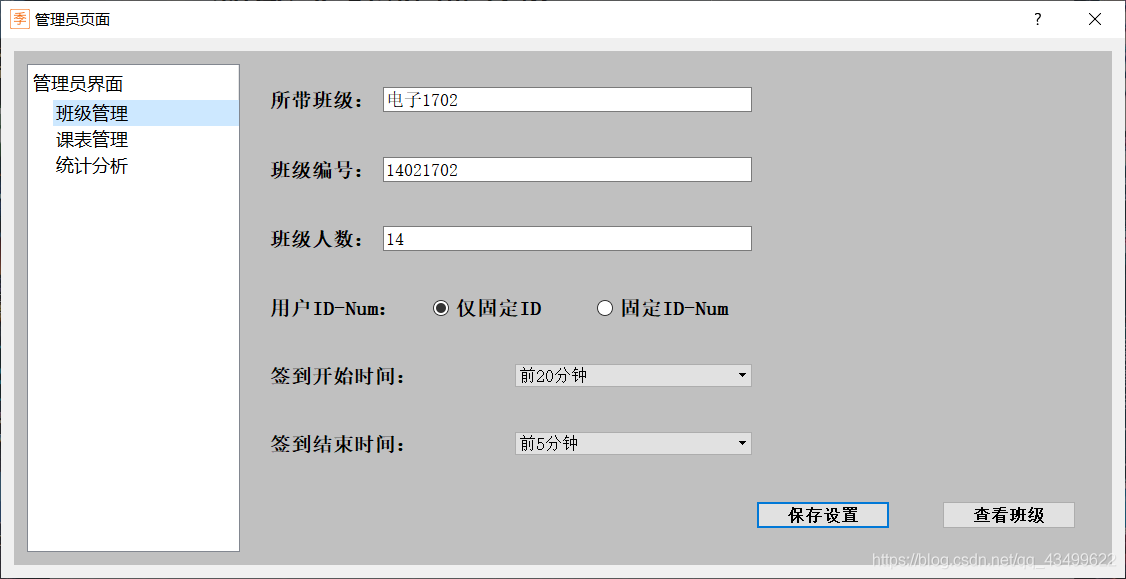Click the 签到开始时间: label

coord(338,376)
